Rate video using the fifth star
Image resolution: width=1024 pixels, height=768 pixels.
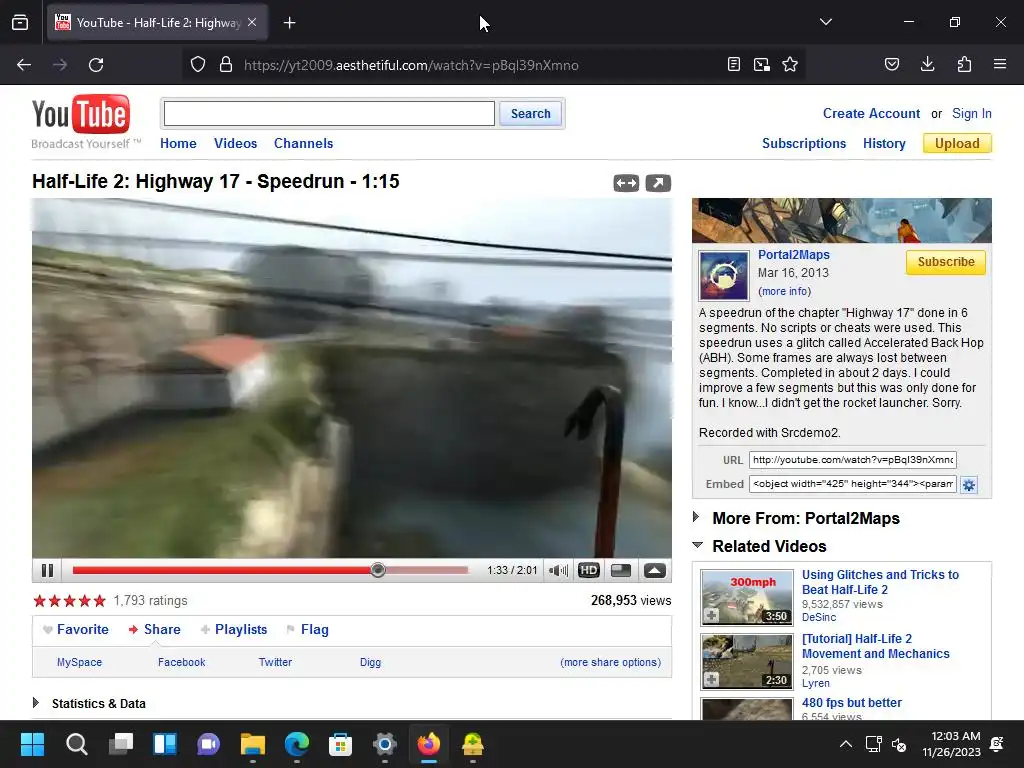(99, 600)
